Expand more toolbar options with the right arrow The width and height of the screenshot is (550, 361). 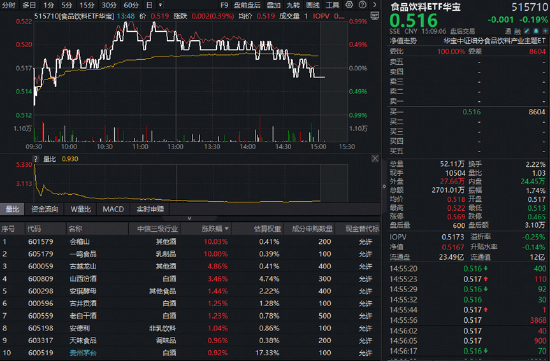pyautogui.click(x=375, y=5)
